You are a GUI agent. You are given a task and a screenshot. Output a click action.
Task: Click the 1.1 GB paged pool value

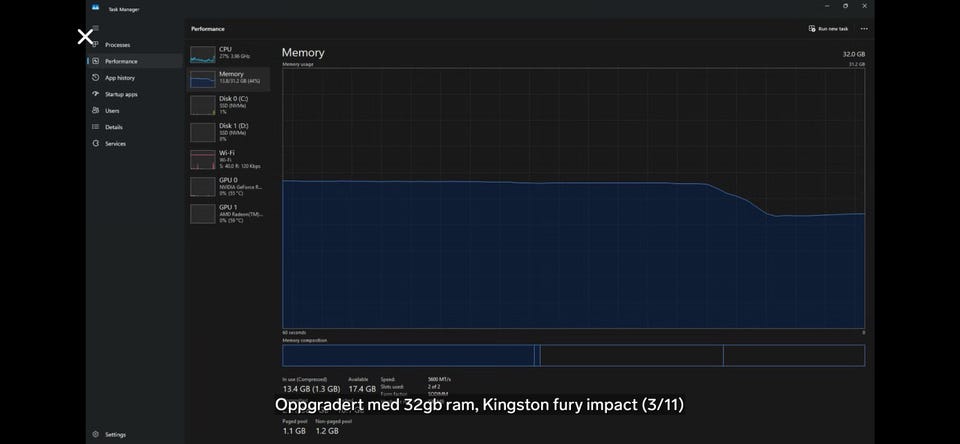pos(294,431)
